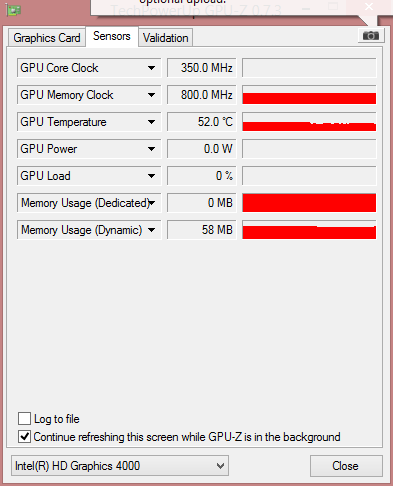Click the GPU-Z app icon in title bar

[13, 10]
